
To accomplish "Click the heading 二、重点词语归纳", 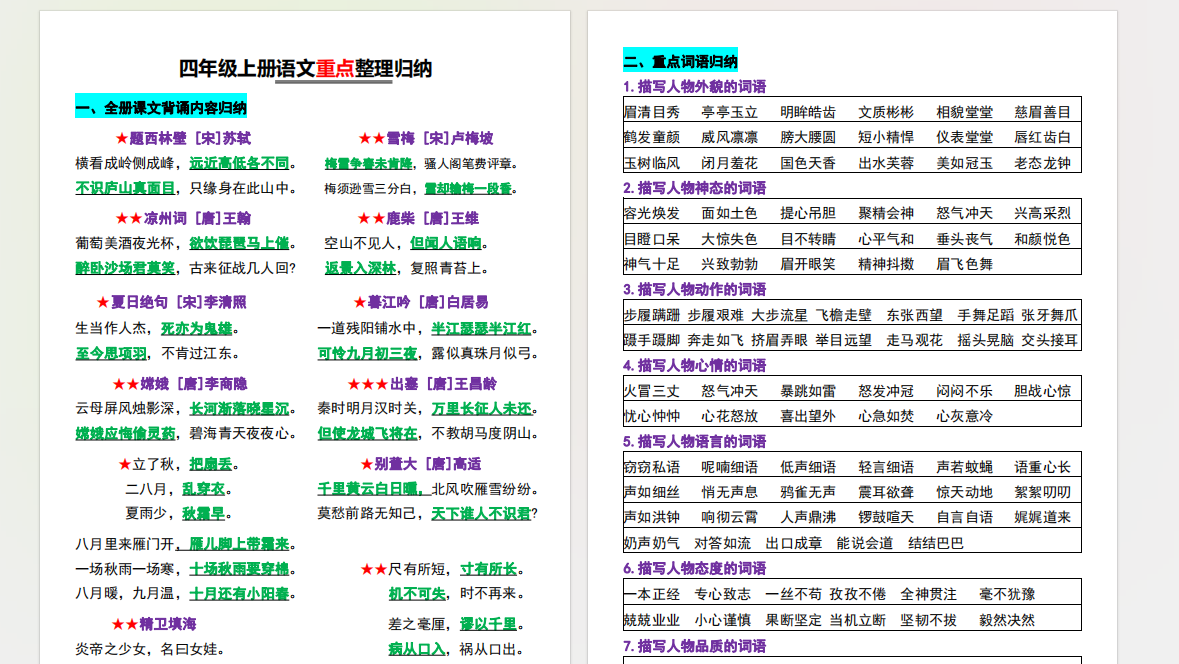I will [x=680, y=61].
